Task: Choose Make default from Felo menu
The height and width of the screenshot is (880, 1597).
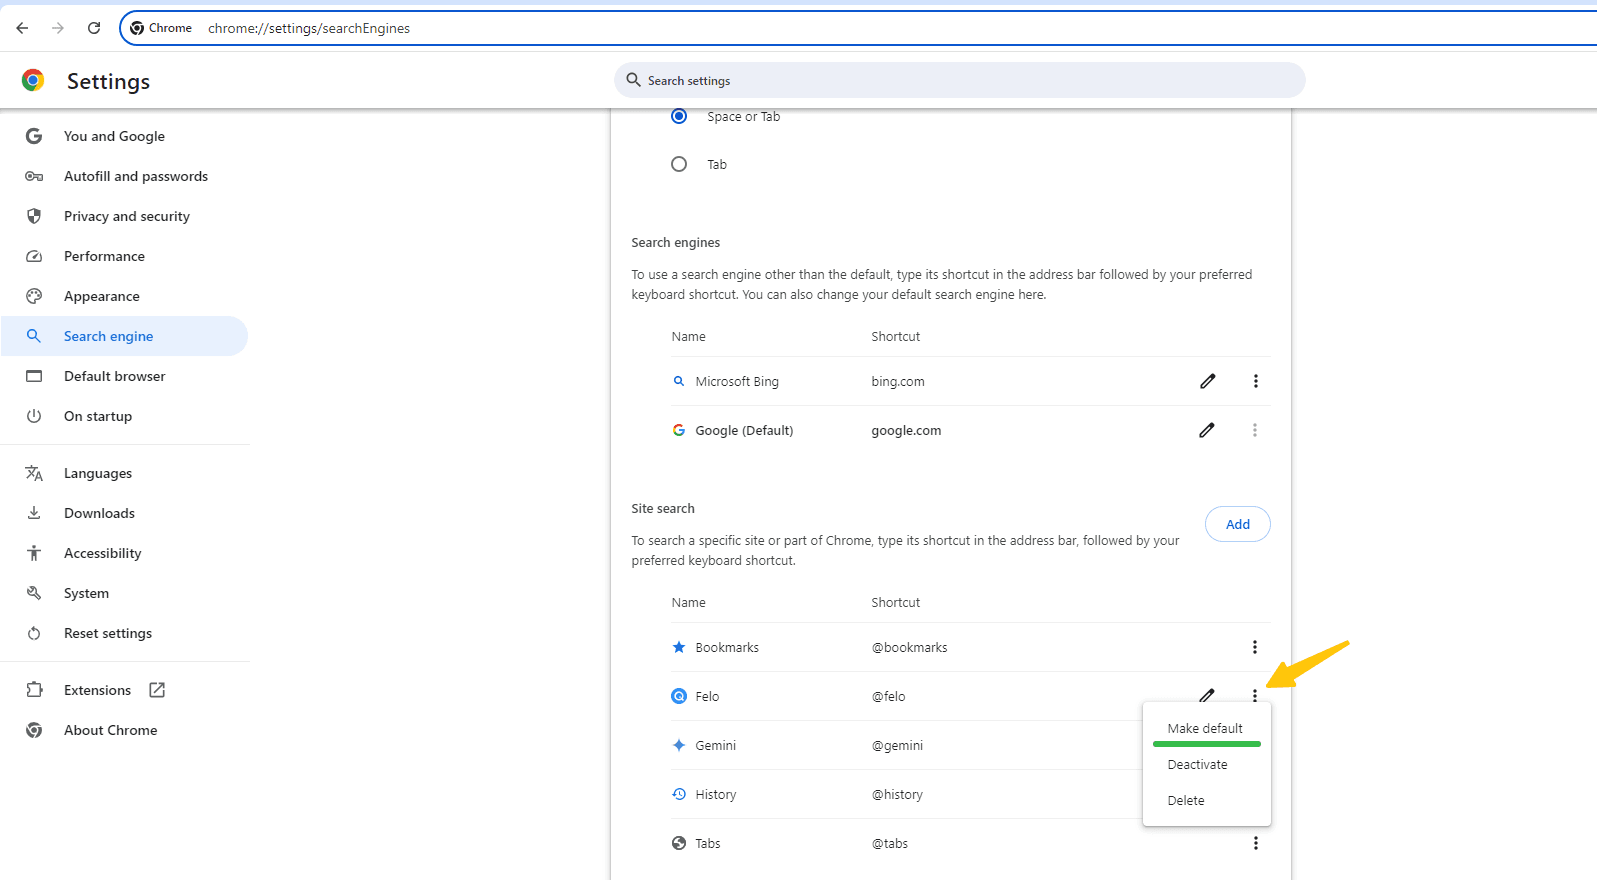Action: tap(1206, 728)
